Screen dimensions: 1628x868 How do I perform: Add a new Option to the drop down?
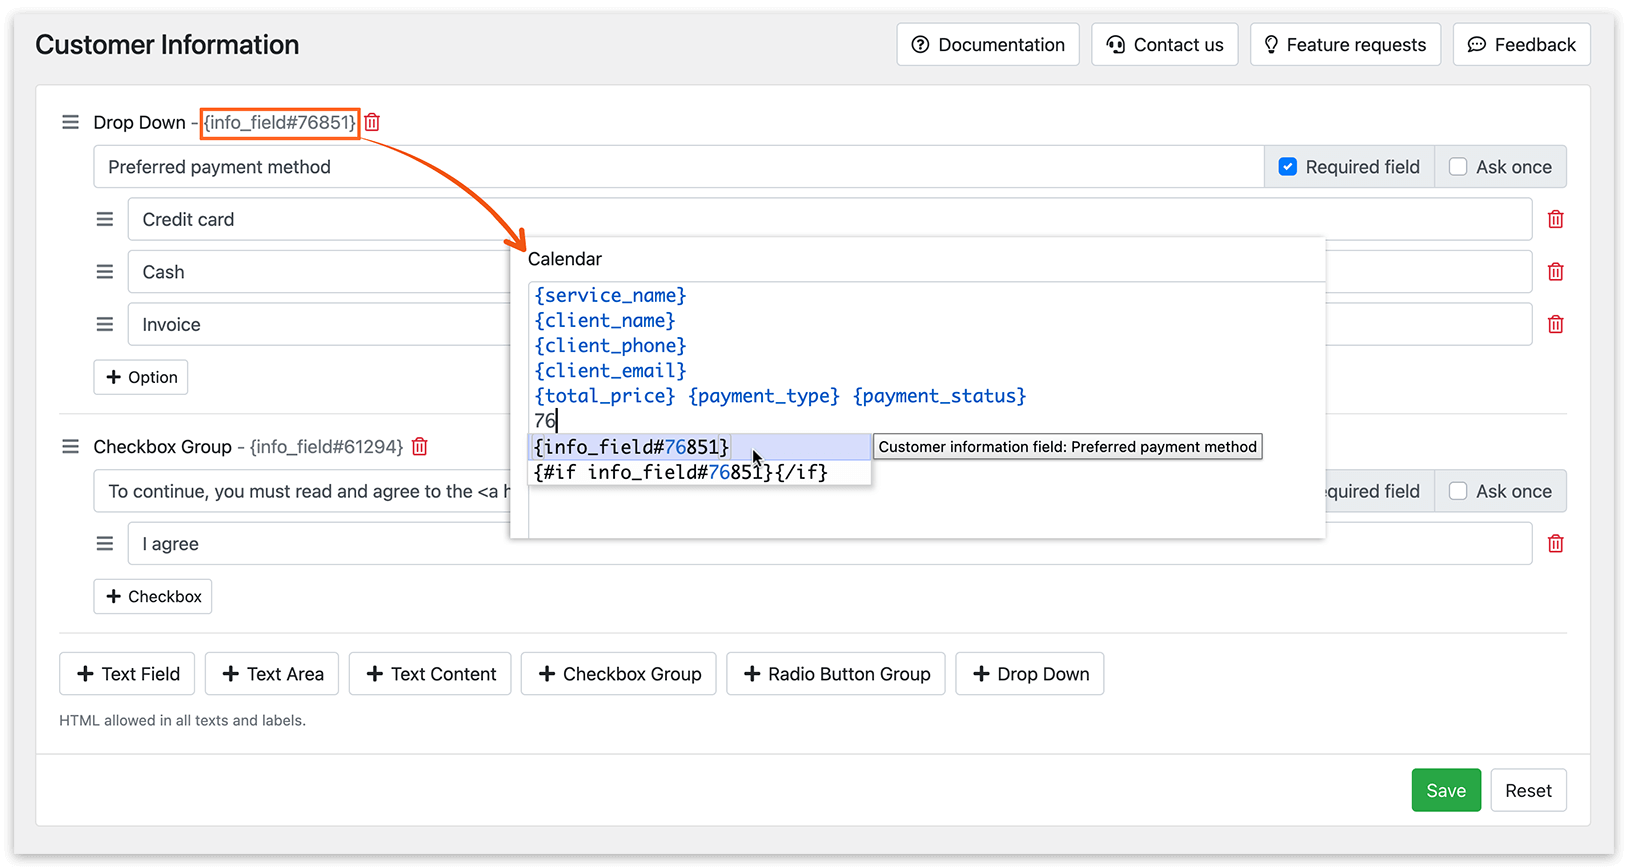[141, 377]
